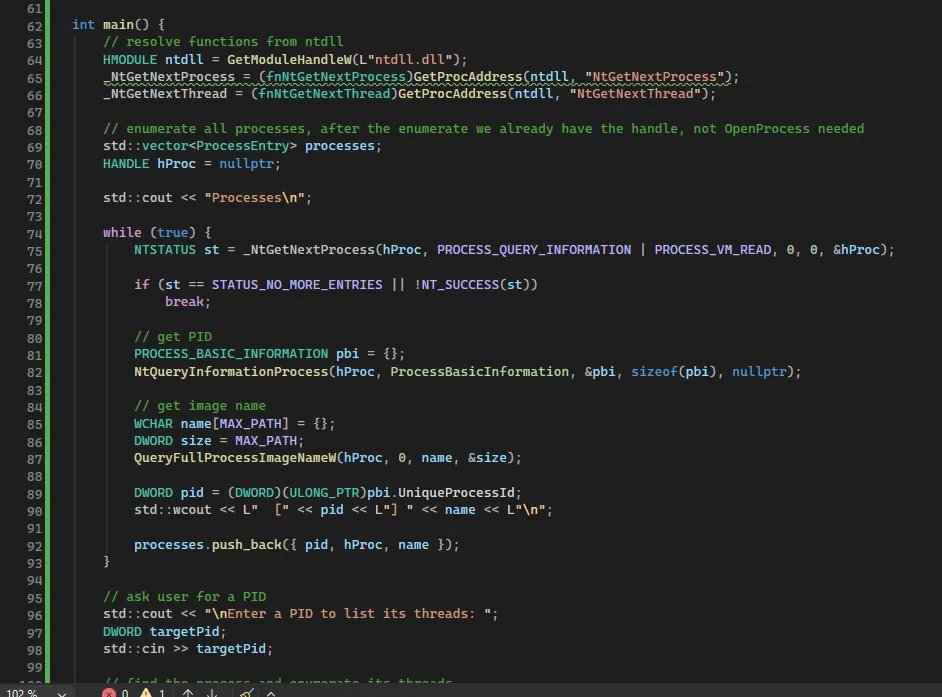Click 'UniqueProcessId' member

tap(457, 493)
